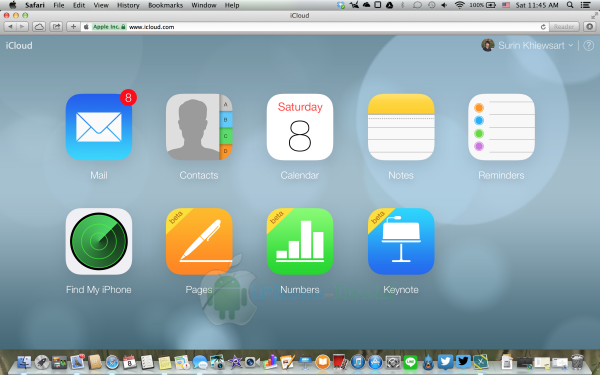Screen dimensions: 600x375
Task: Open the Contacts app icon
Action: click(199, 127)
